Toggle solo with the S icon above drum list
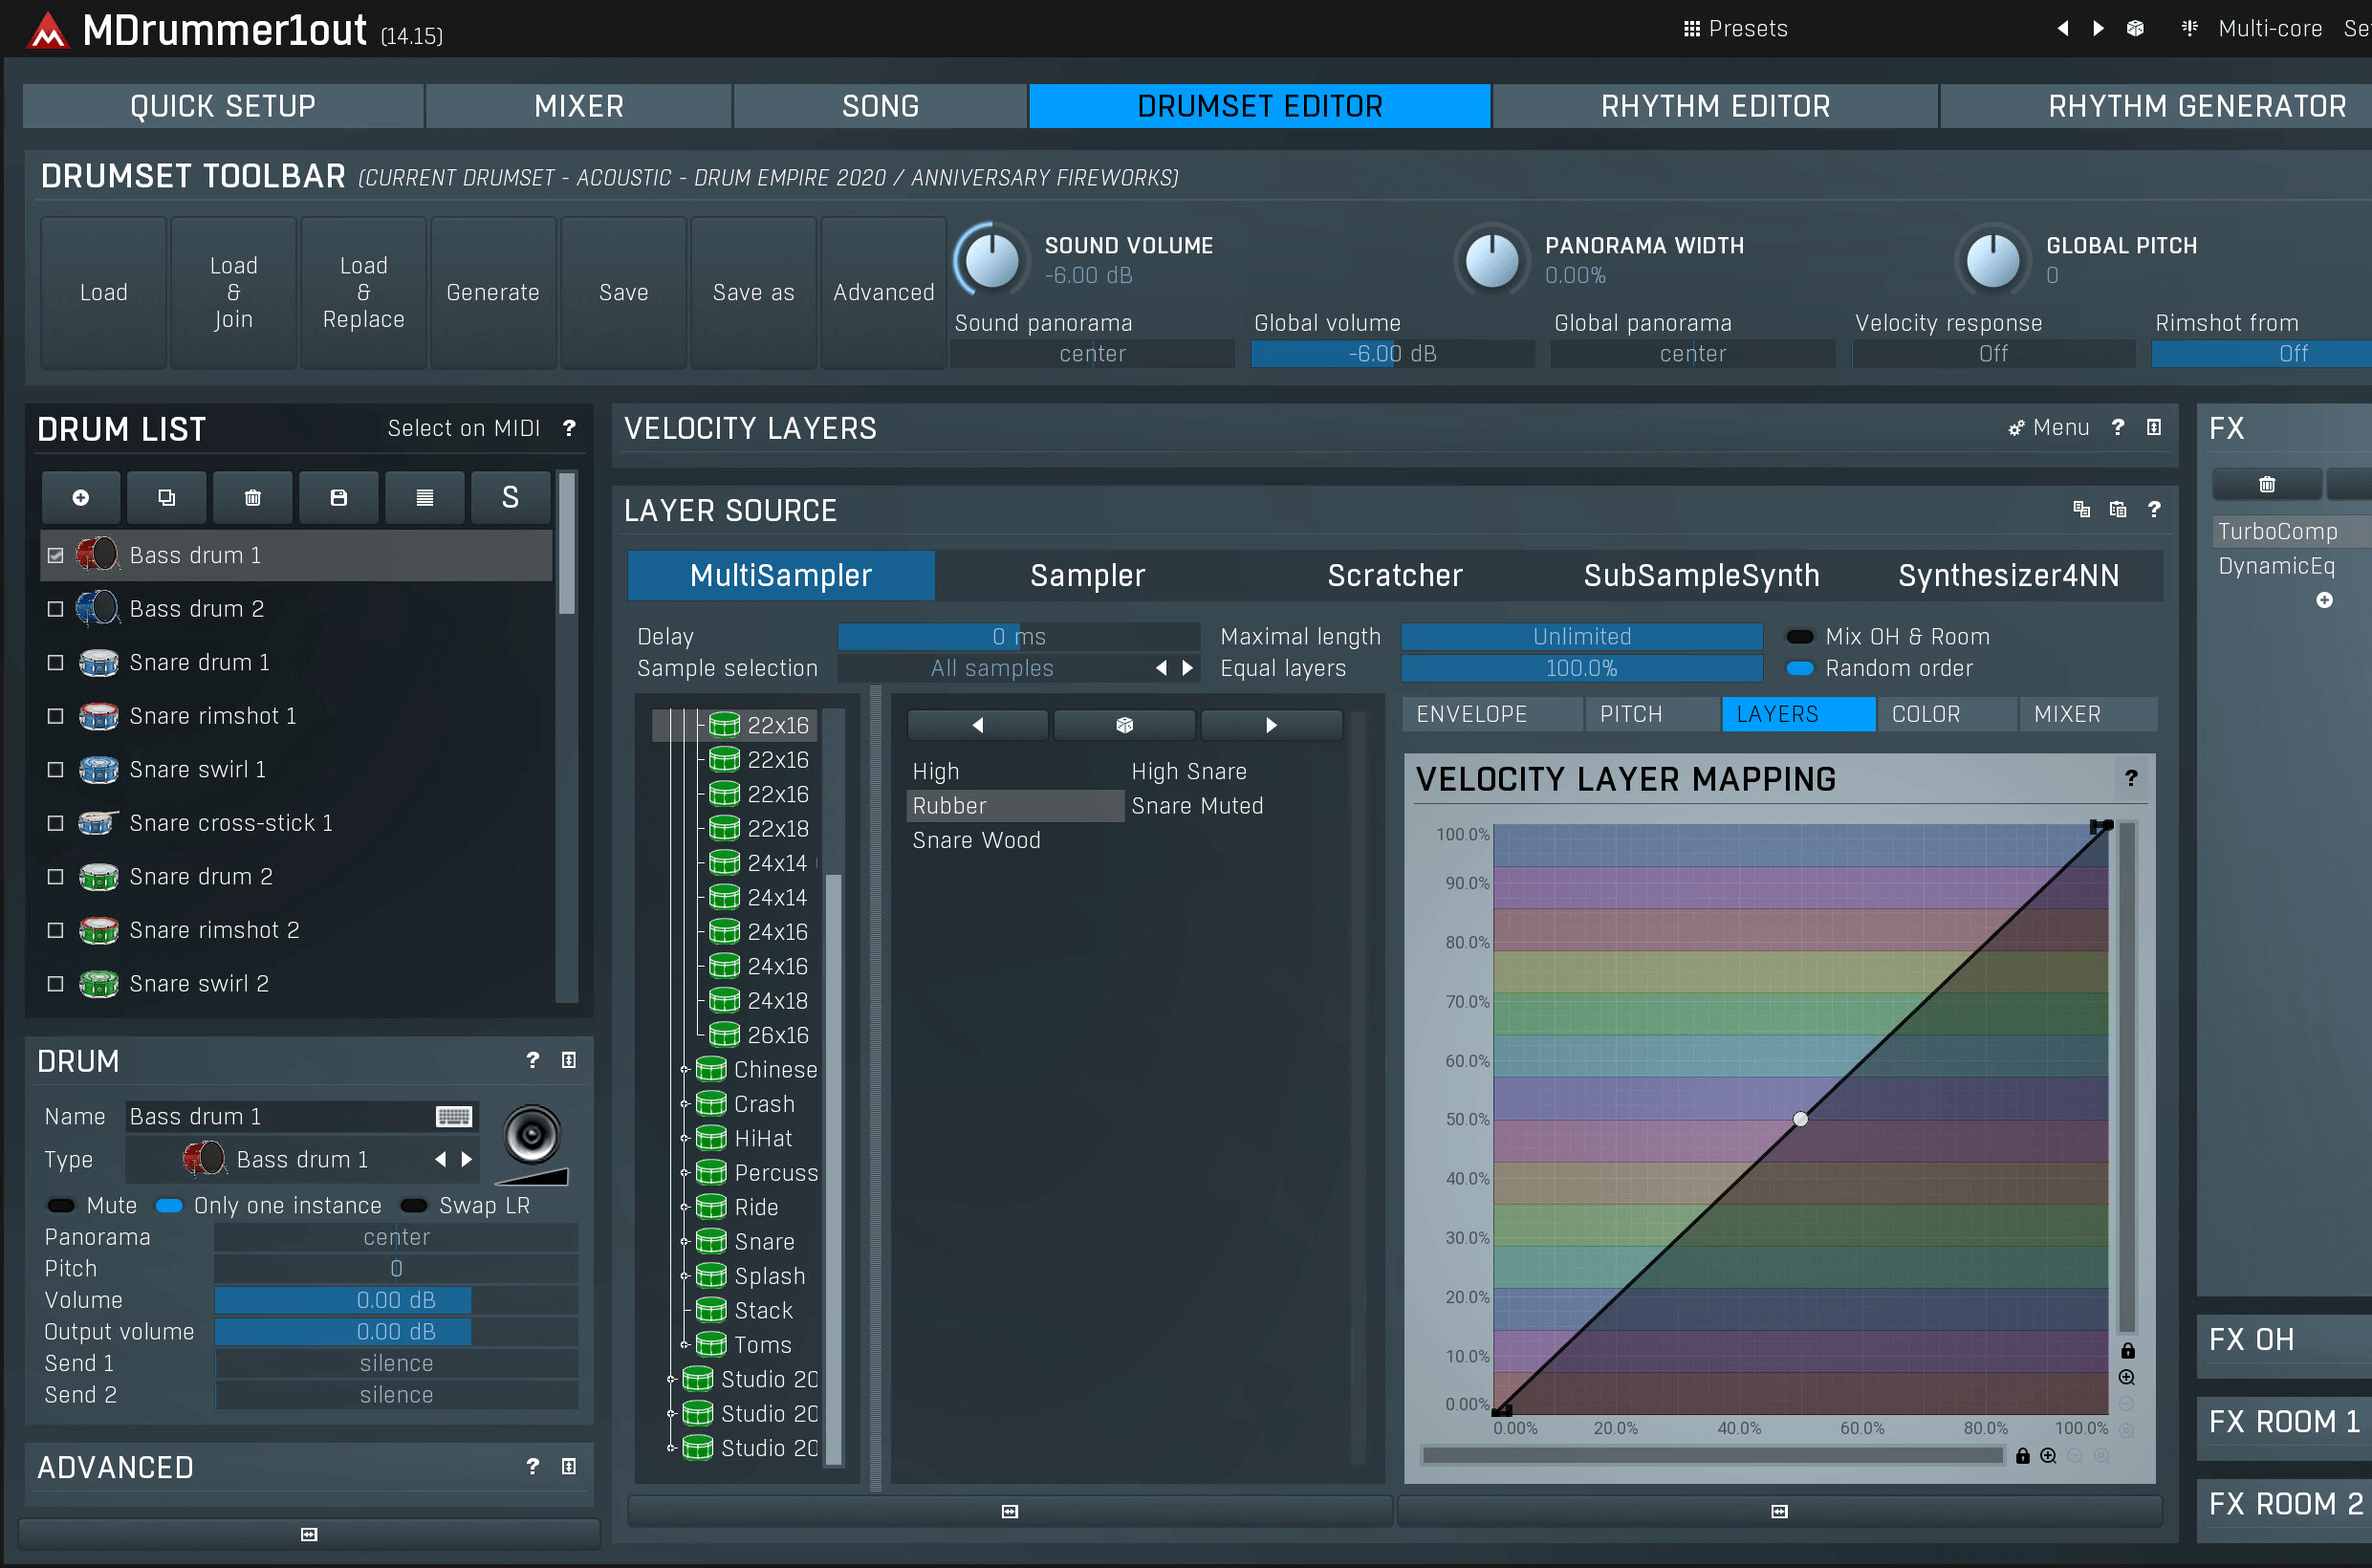 pyautogui.click(x=510, y=497)
